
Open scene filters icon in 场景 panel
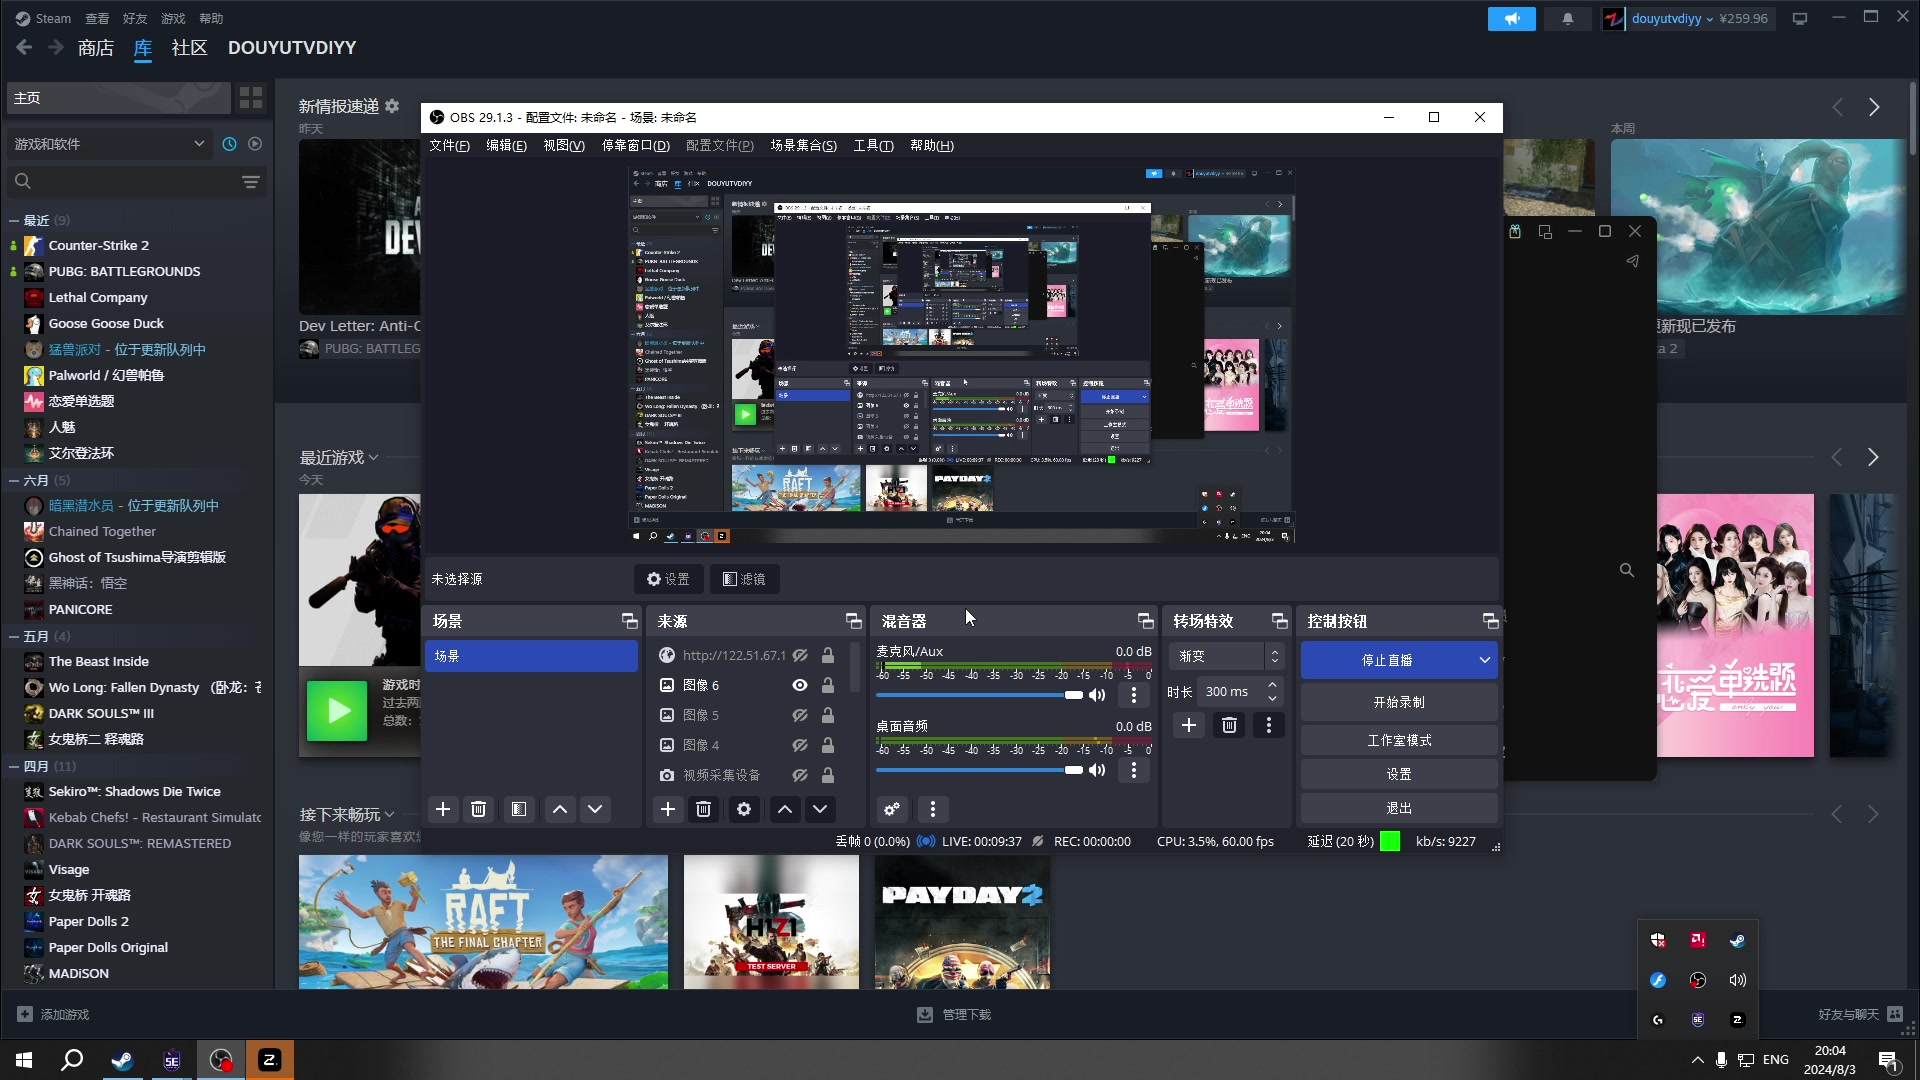[519, 809]
